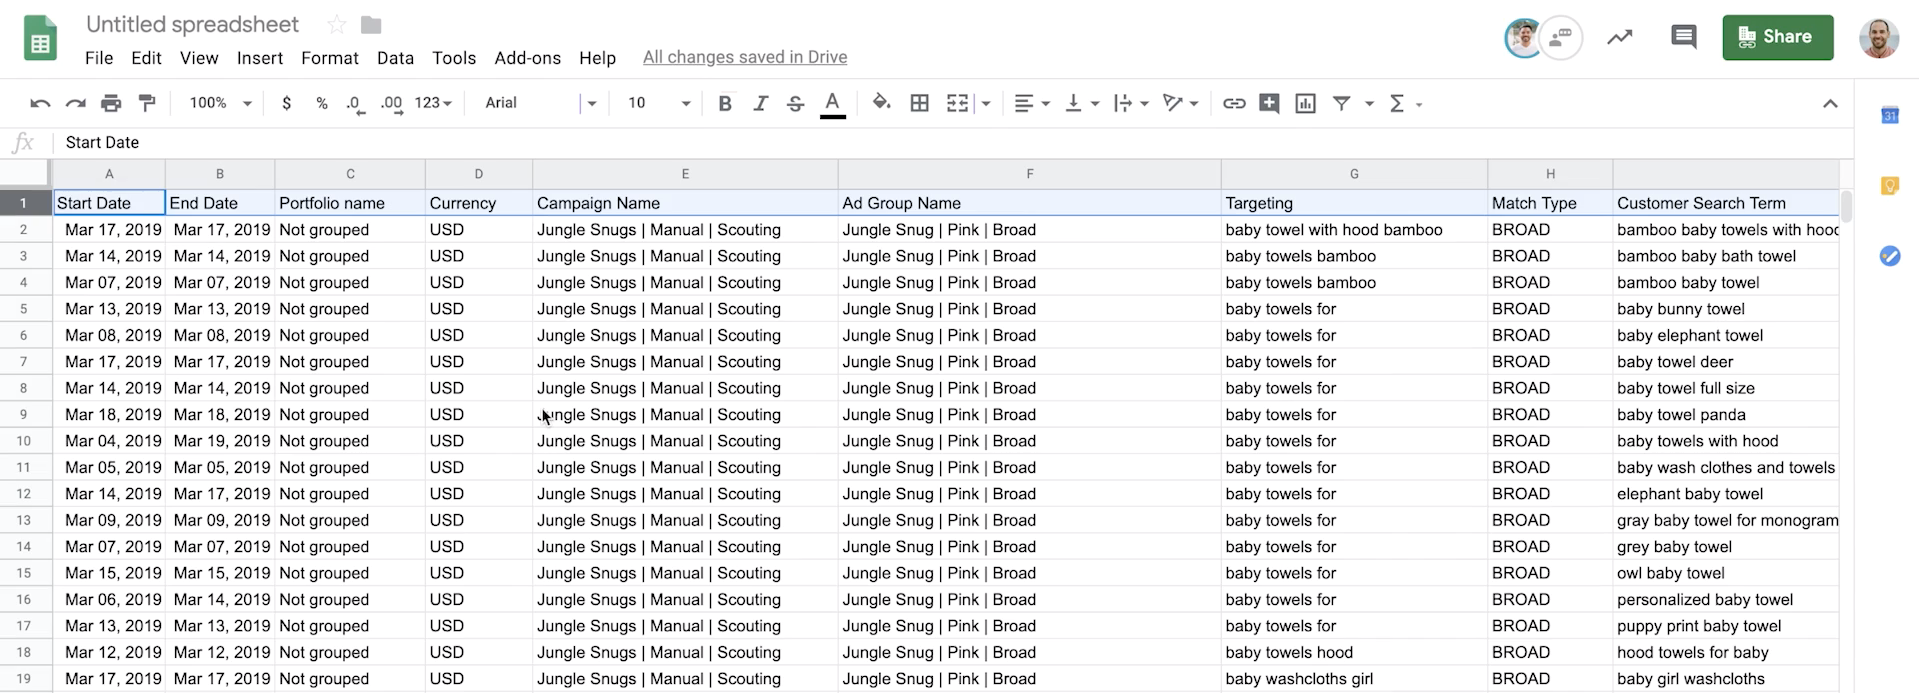Open the text color picker
This screenshot has height=693, width=1919.
click(832, 103)
